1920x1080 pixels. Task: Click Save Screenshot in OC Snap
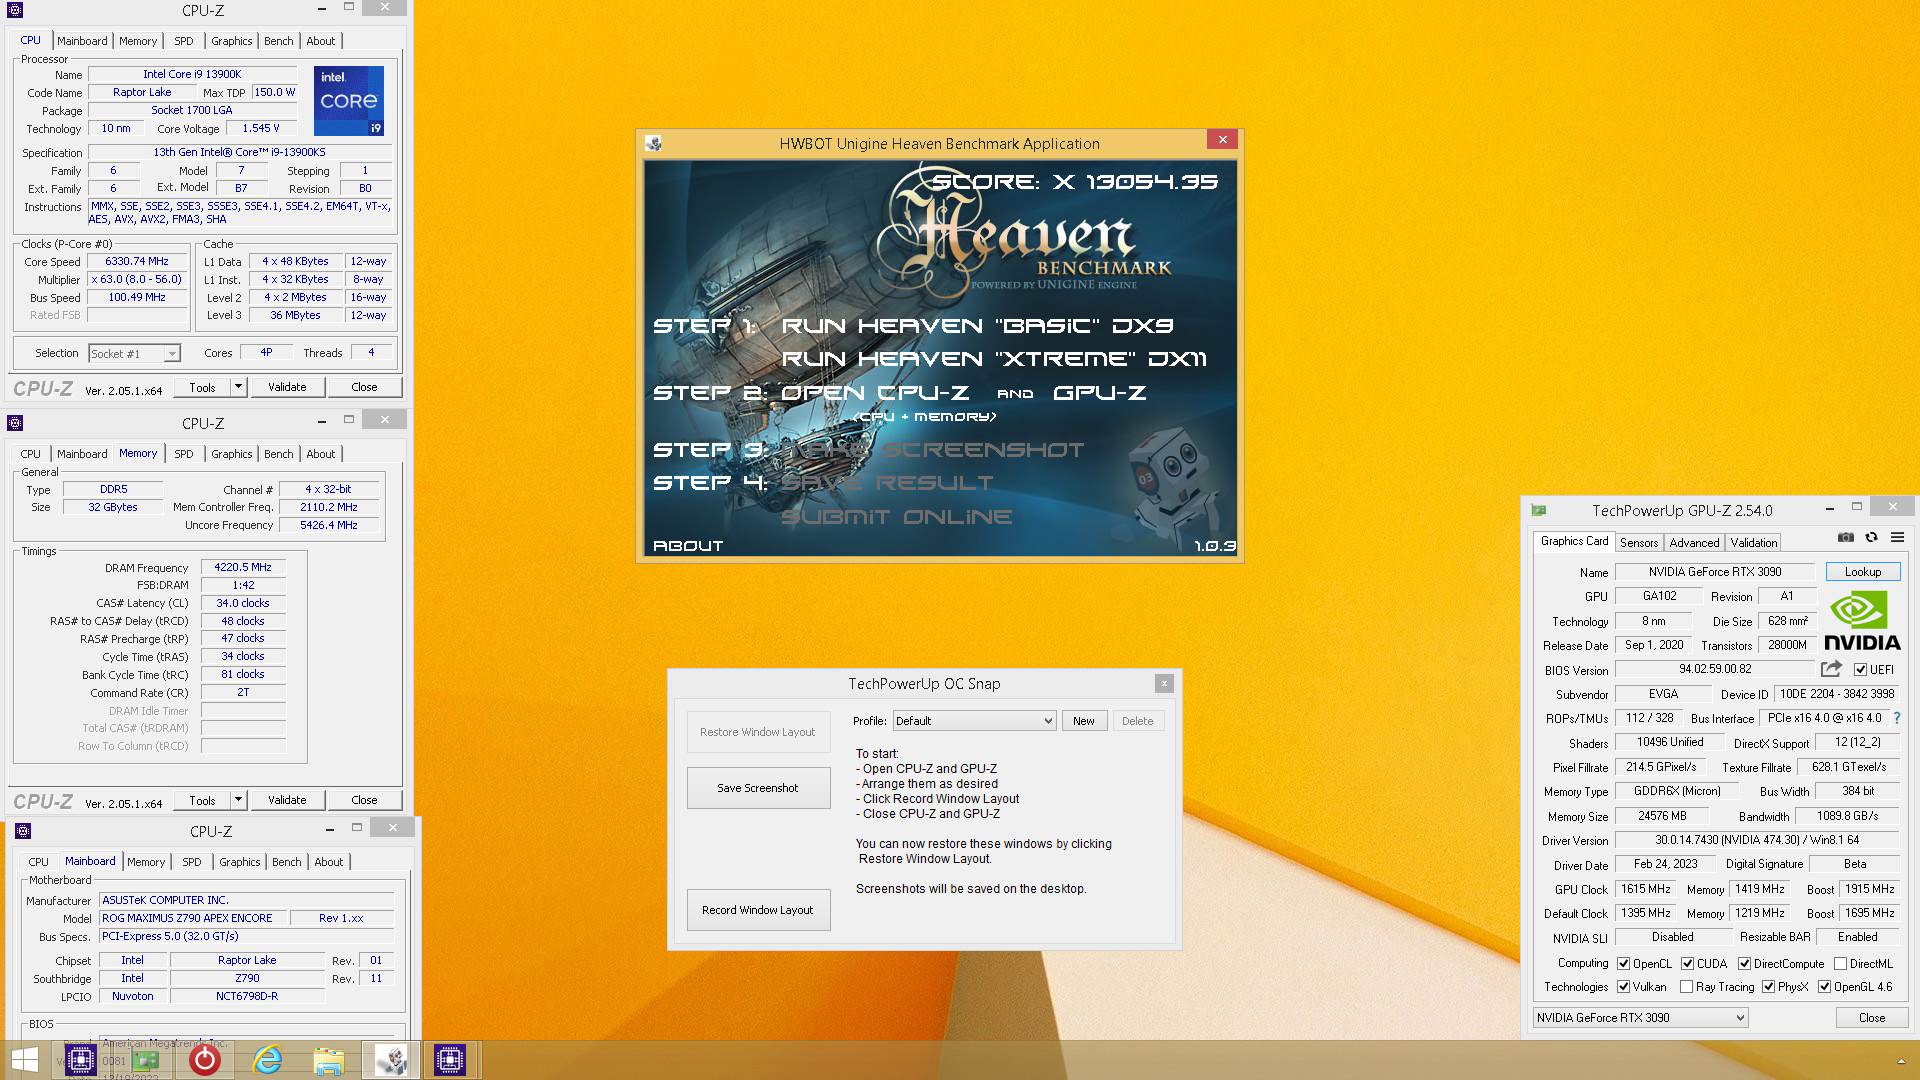[758, 788]
